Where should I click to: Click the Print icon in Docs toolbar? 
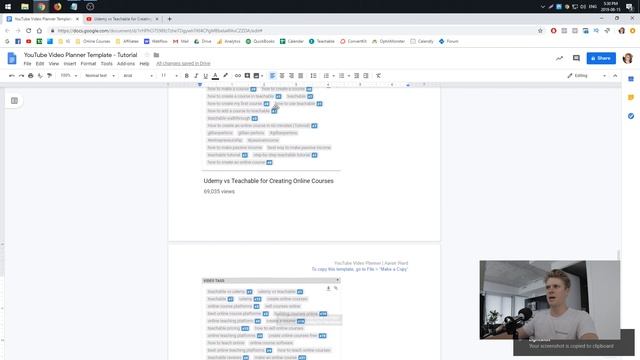click(x=31, y=76)
